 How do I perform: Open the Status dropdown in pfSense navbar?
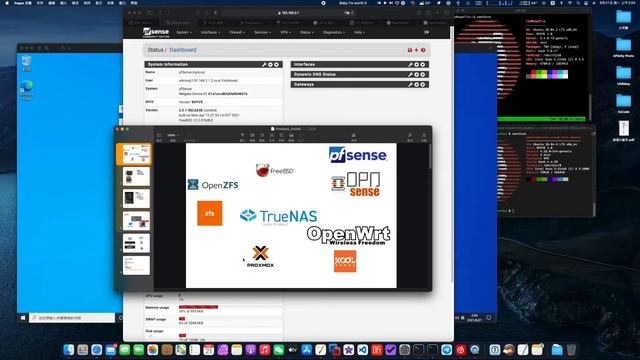click(x=307, y=32)
